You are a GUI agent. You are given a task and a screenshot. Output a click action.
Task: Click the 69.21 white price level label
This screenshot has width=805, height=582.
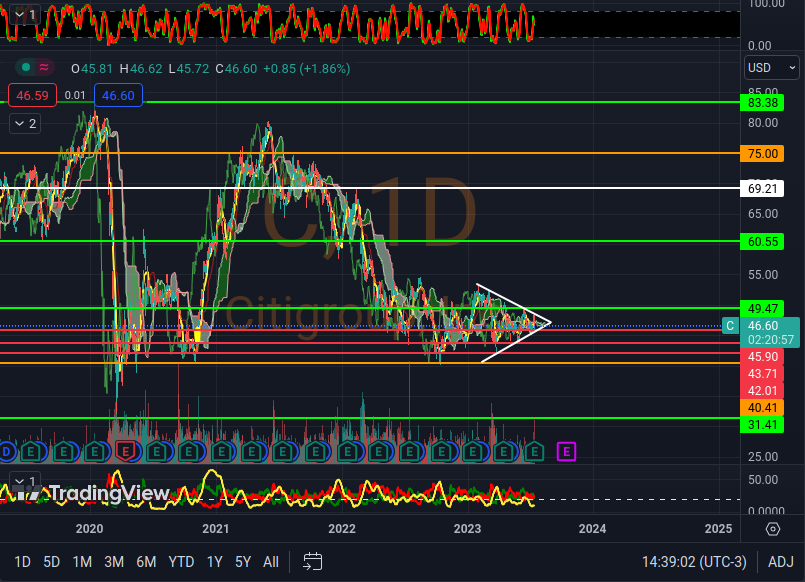[x=762, y=188]
